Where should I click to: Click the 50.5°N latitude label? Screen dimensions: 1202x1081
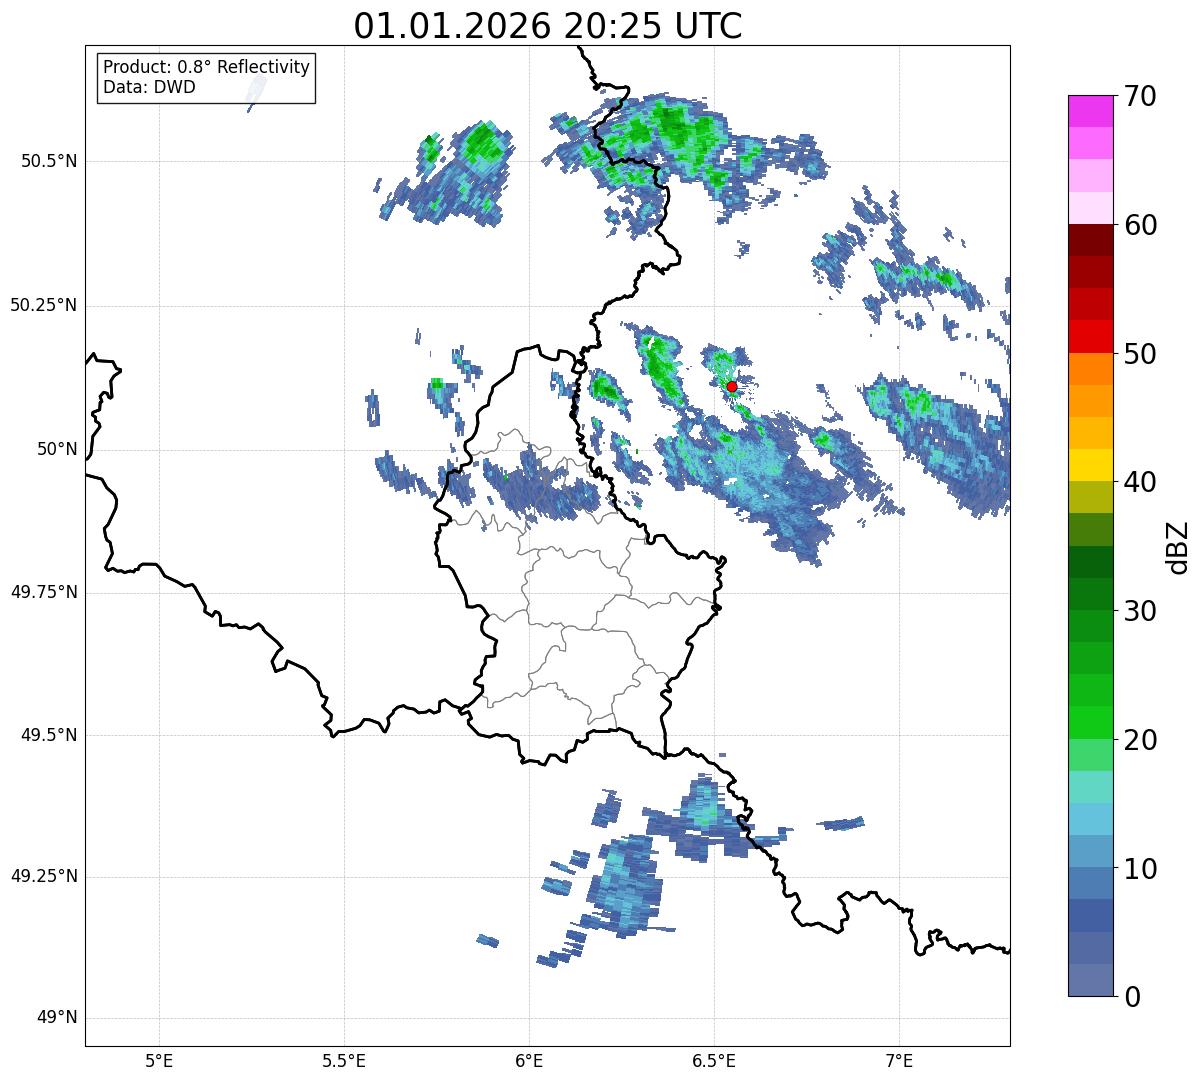tap(49, 161)
